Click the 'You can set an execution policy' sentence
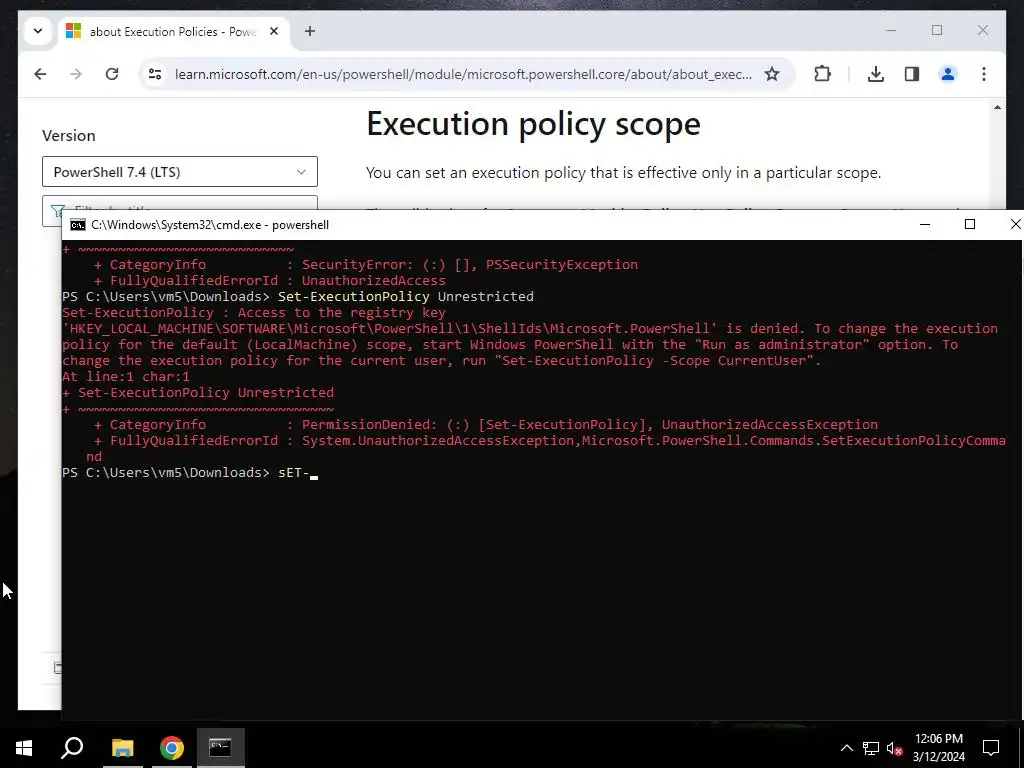Viewport: 1024px width, 768px height. 623,172
